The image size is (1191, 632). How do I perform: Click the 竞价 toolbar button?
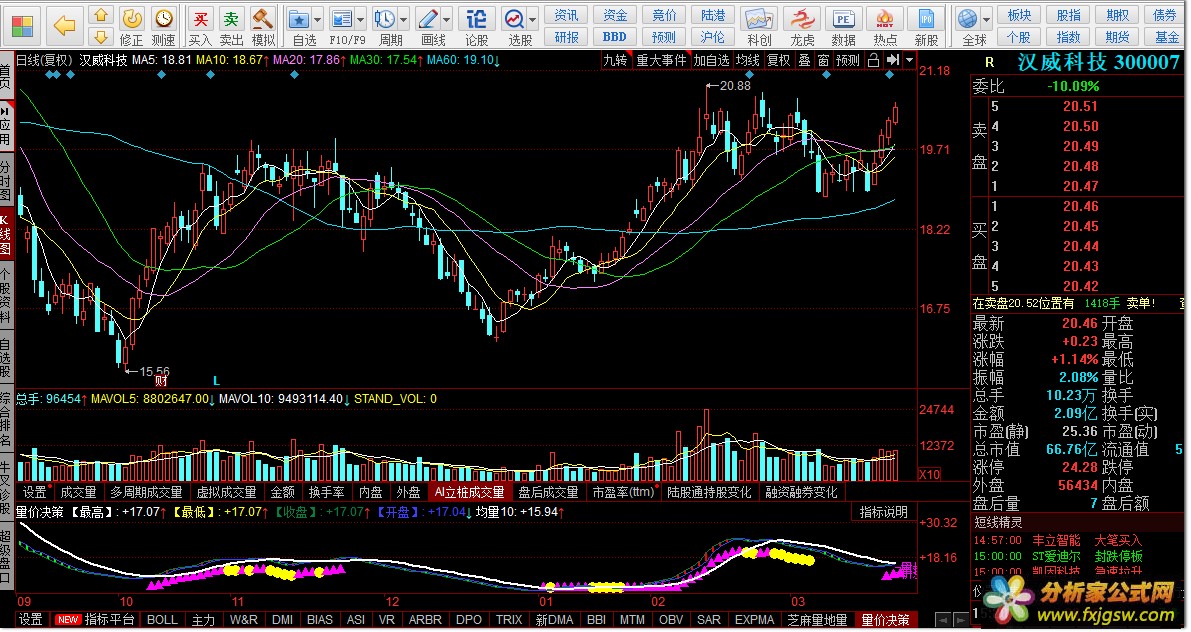[x=664, y=15]
